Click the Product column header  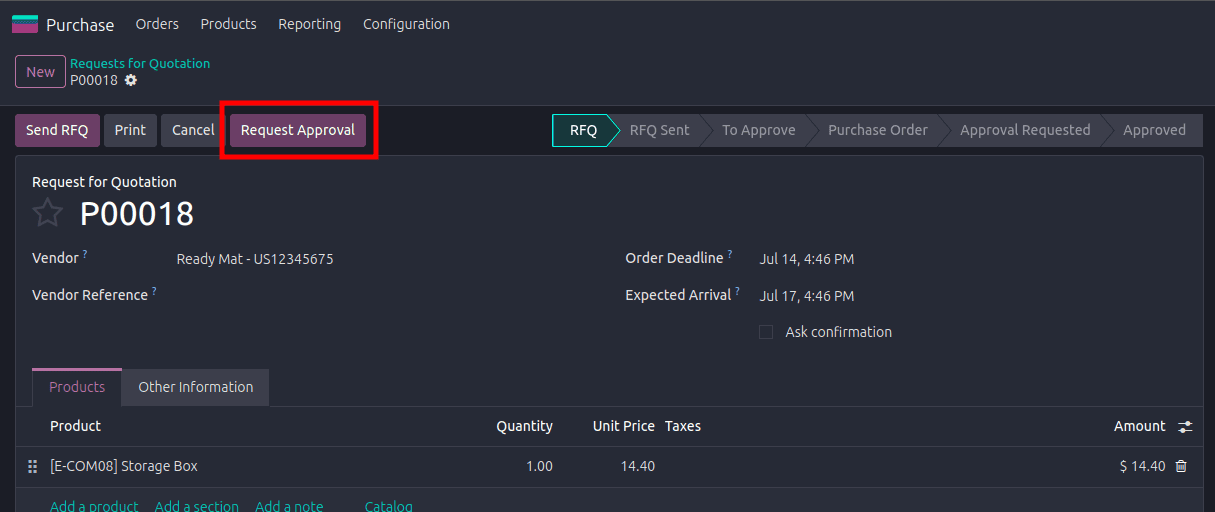(75, 426)
